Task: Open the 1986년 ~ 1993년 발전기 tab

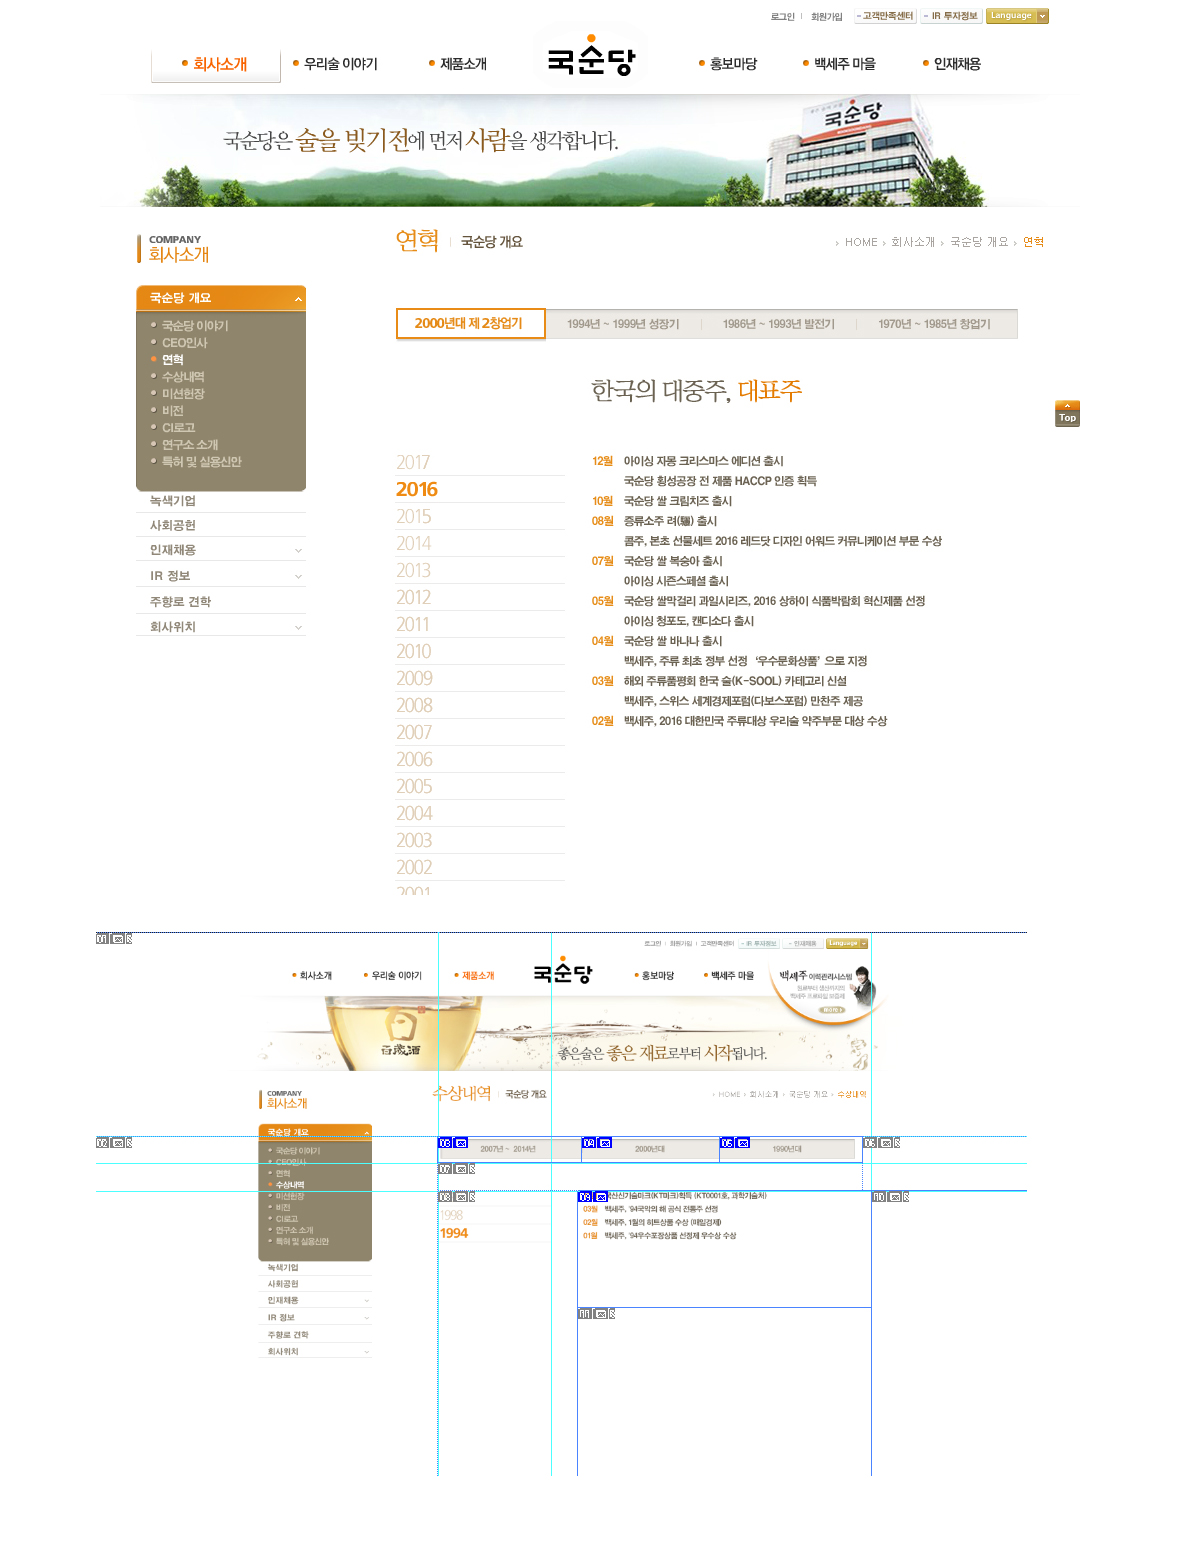Action: [x=778, y=324]
